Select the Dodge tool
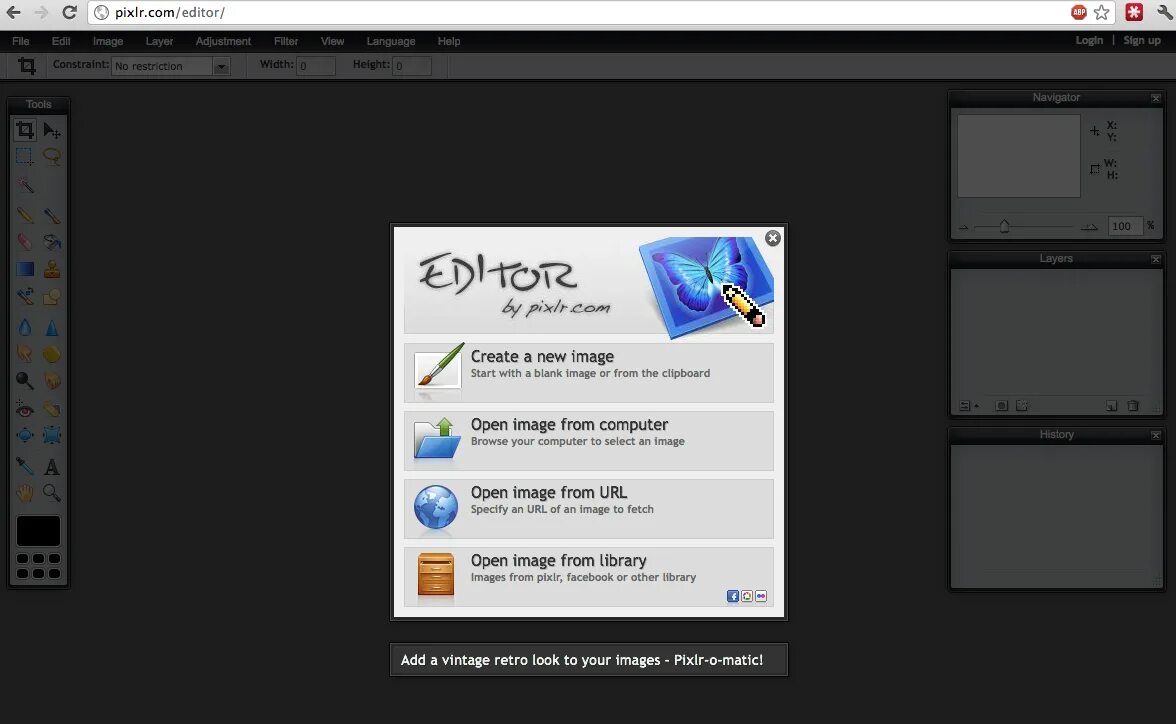The height and width of the screenshot is (724, 1176). 25,380
